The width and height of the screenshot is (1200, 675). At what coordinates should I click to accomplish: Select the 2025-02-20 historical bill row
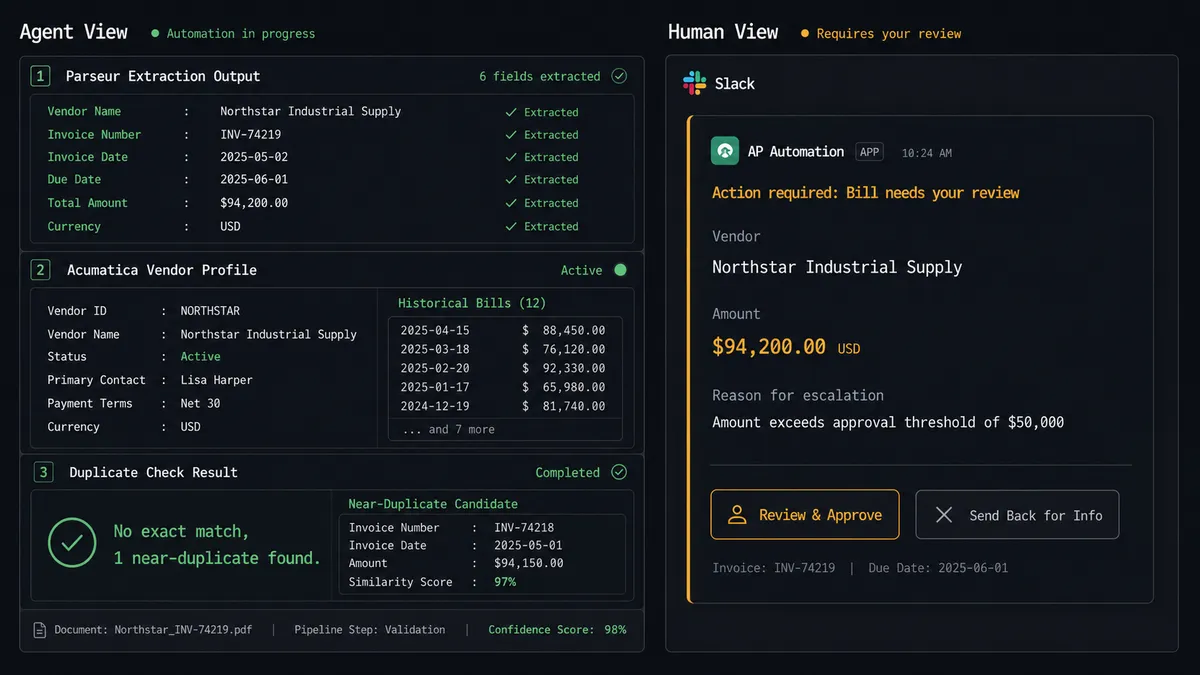(x=503, y=368)
